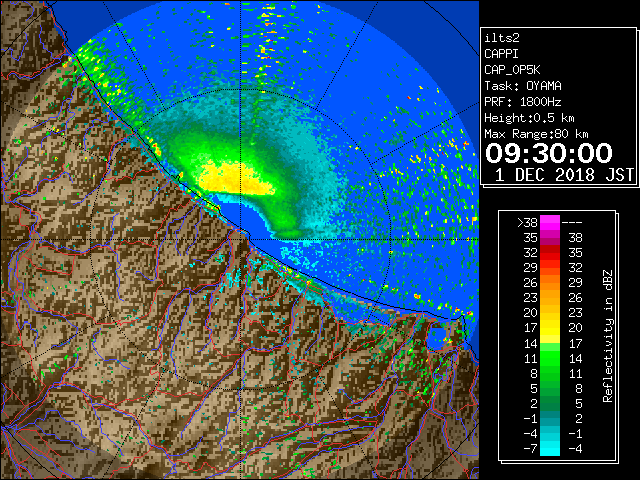Click the 'Height:0.5 km' line
Screen dimensions: 640x480
coord(529,118)
